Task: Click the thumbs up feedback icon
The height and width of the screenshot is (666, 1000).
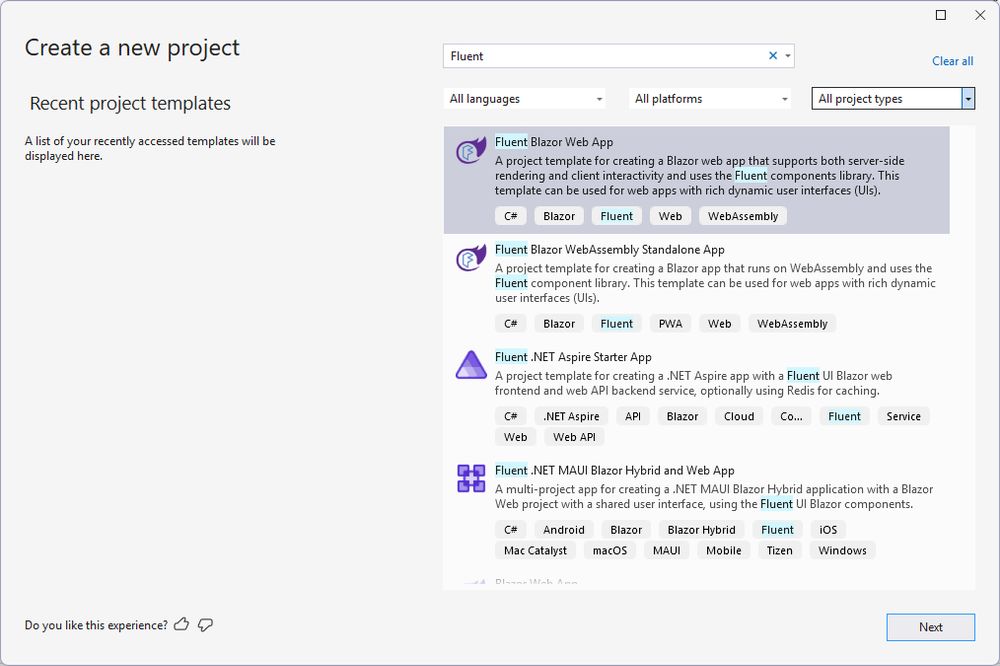Action: pos(182,625)
